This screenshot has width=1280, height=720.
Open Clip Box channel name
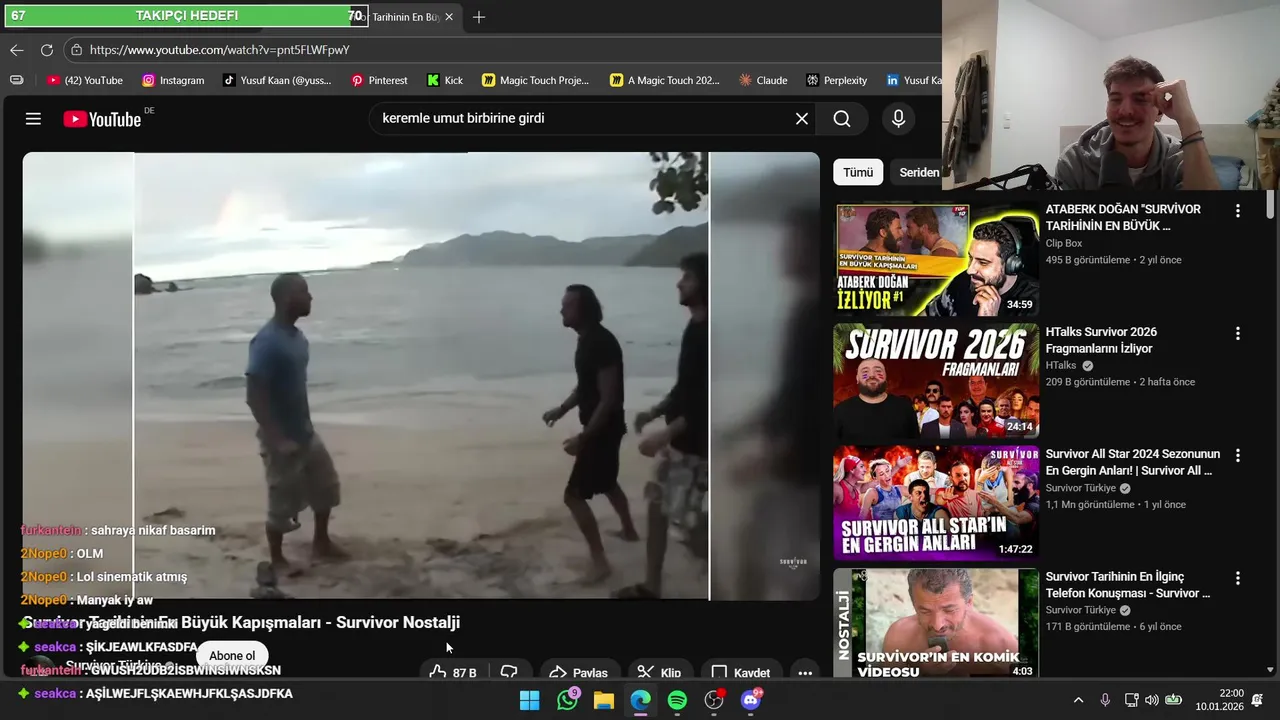click(x=1064, y=243)
